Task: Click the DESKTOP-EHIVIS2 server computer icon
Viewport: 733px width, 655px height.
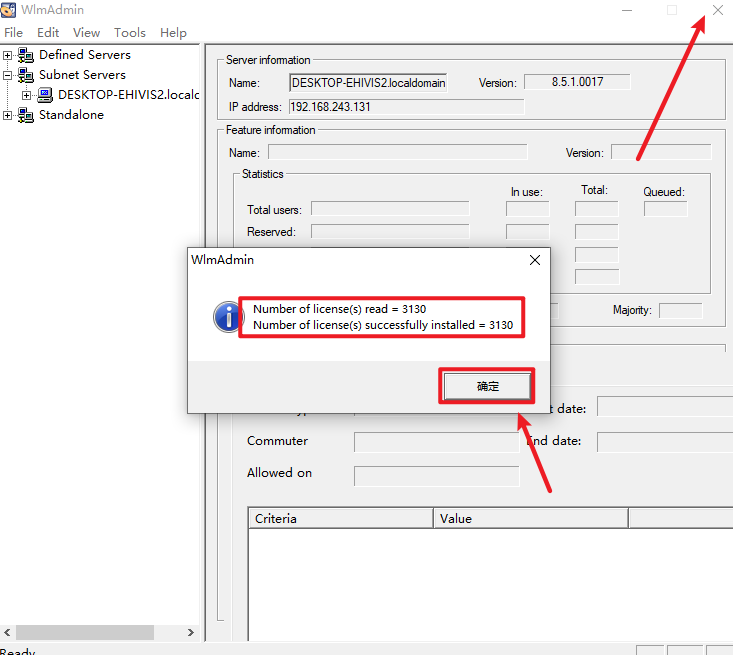Action: [x=45, y=95]
